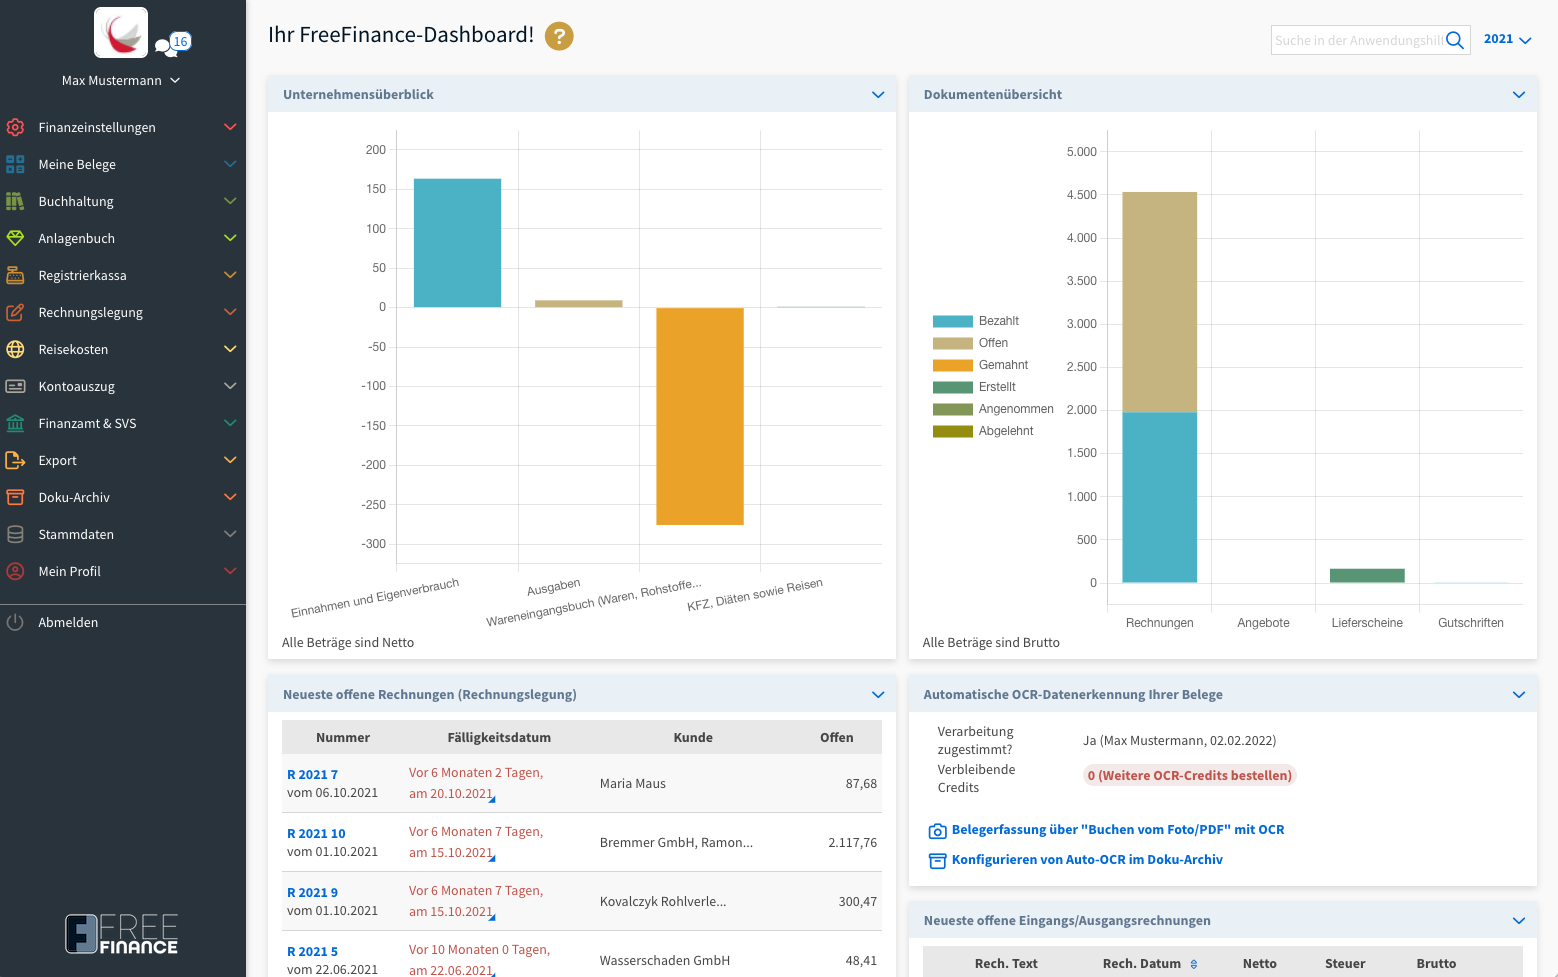Open invoice R 2021 10
This screenshot has height=977, width=1558.
[316, 834]
